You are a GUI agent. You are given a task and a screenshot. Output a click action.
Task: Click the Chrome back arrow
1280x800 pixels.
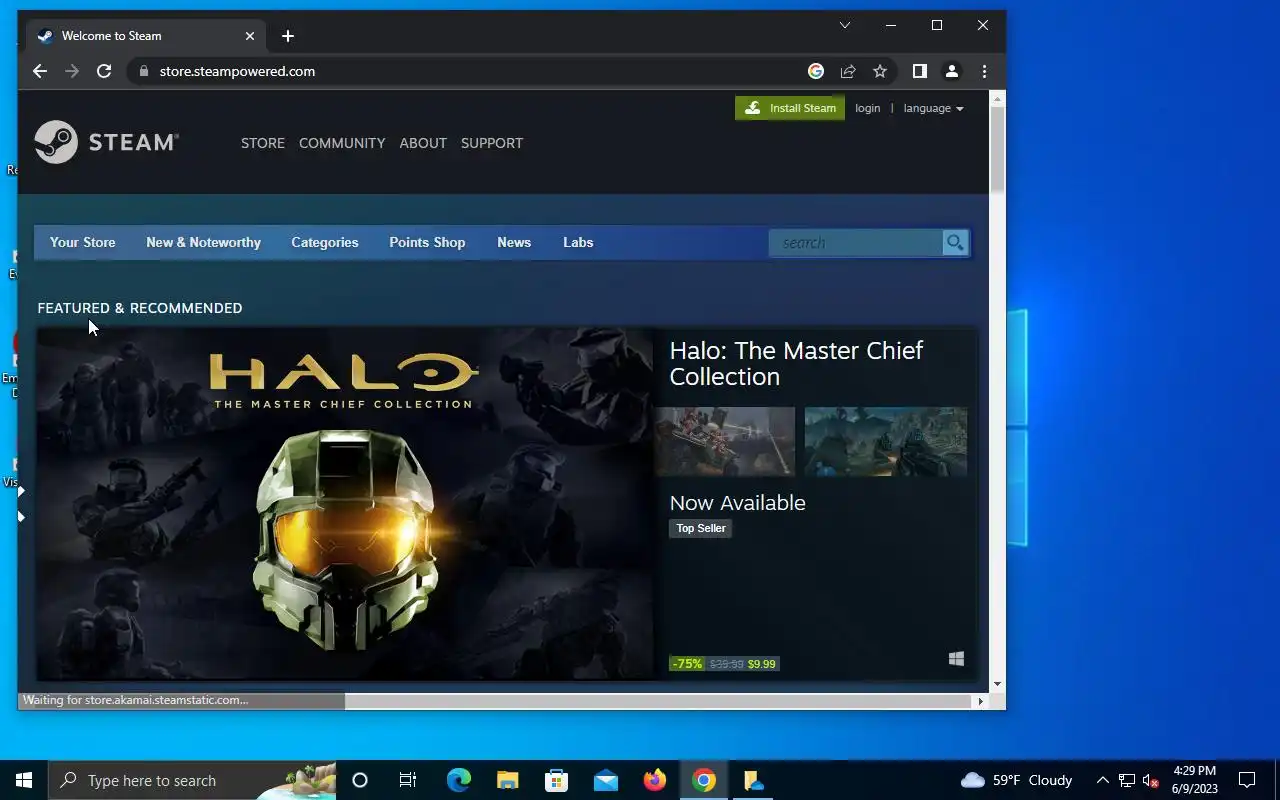pyautogui.click(x=39, y=71)
